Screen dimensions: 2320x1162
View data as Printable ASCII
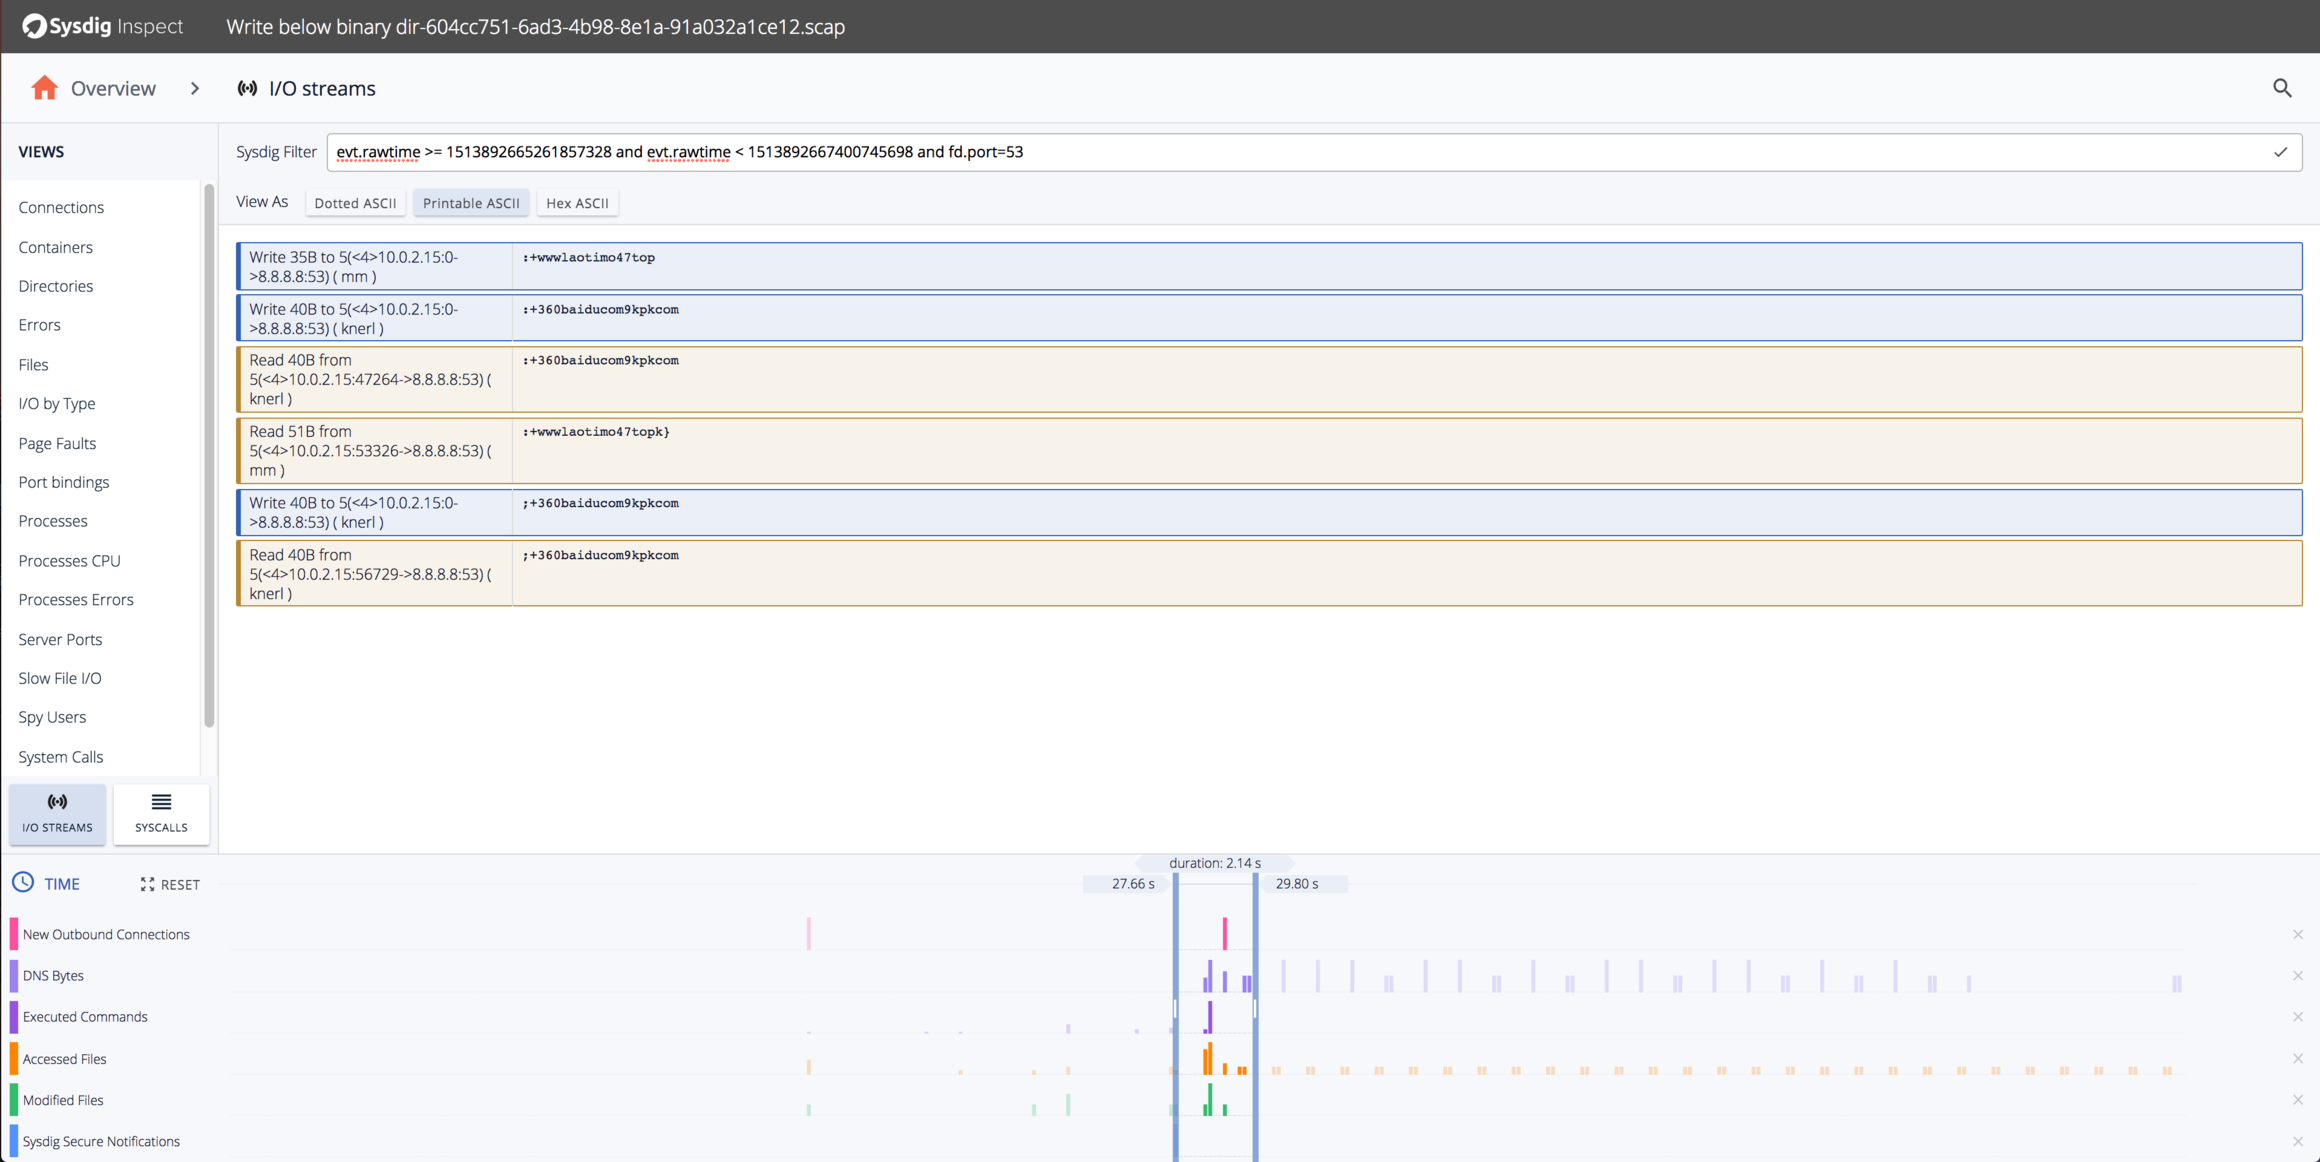pyautogui.click(x=471, y=203)
